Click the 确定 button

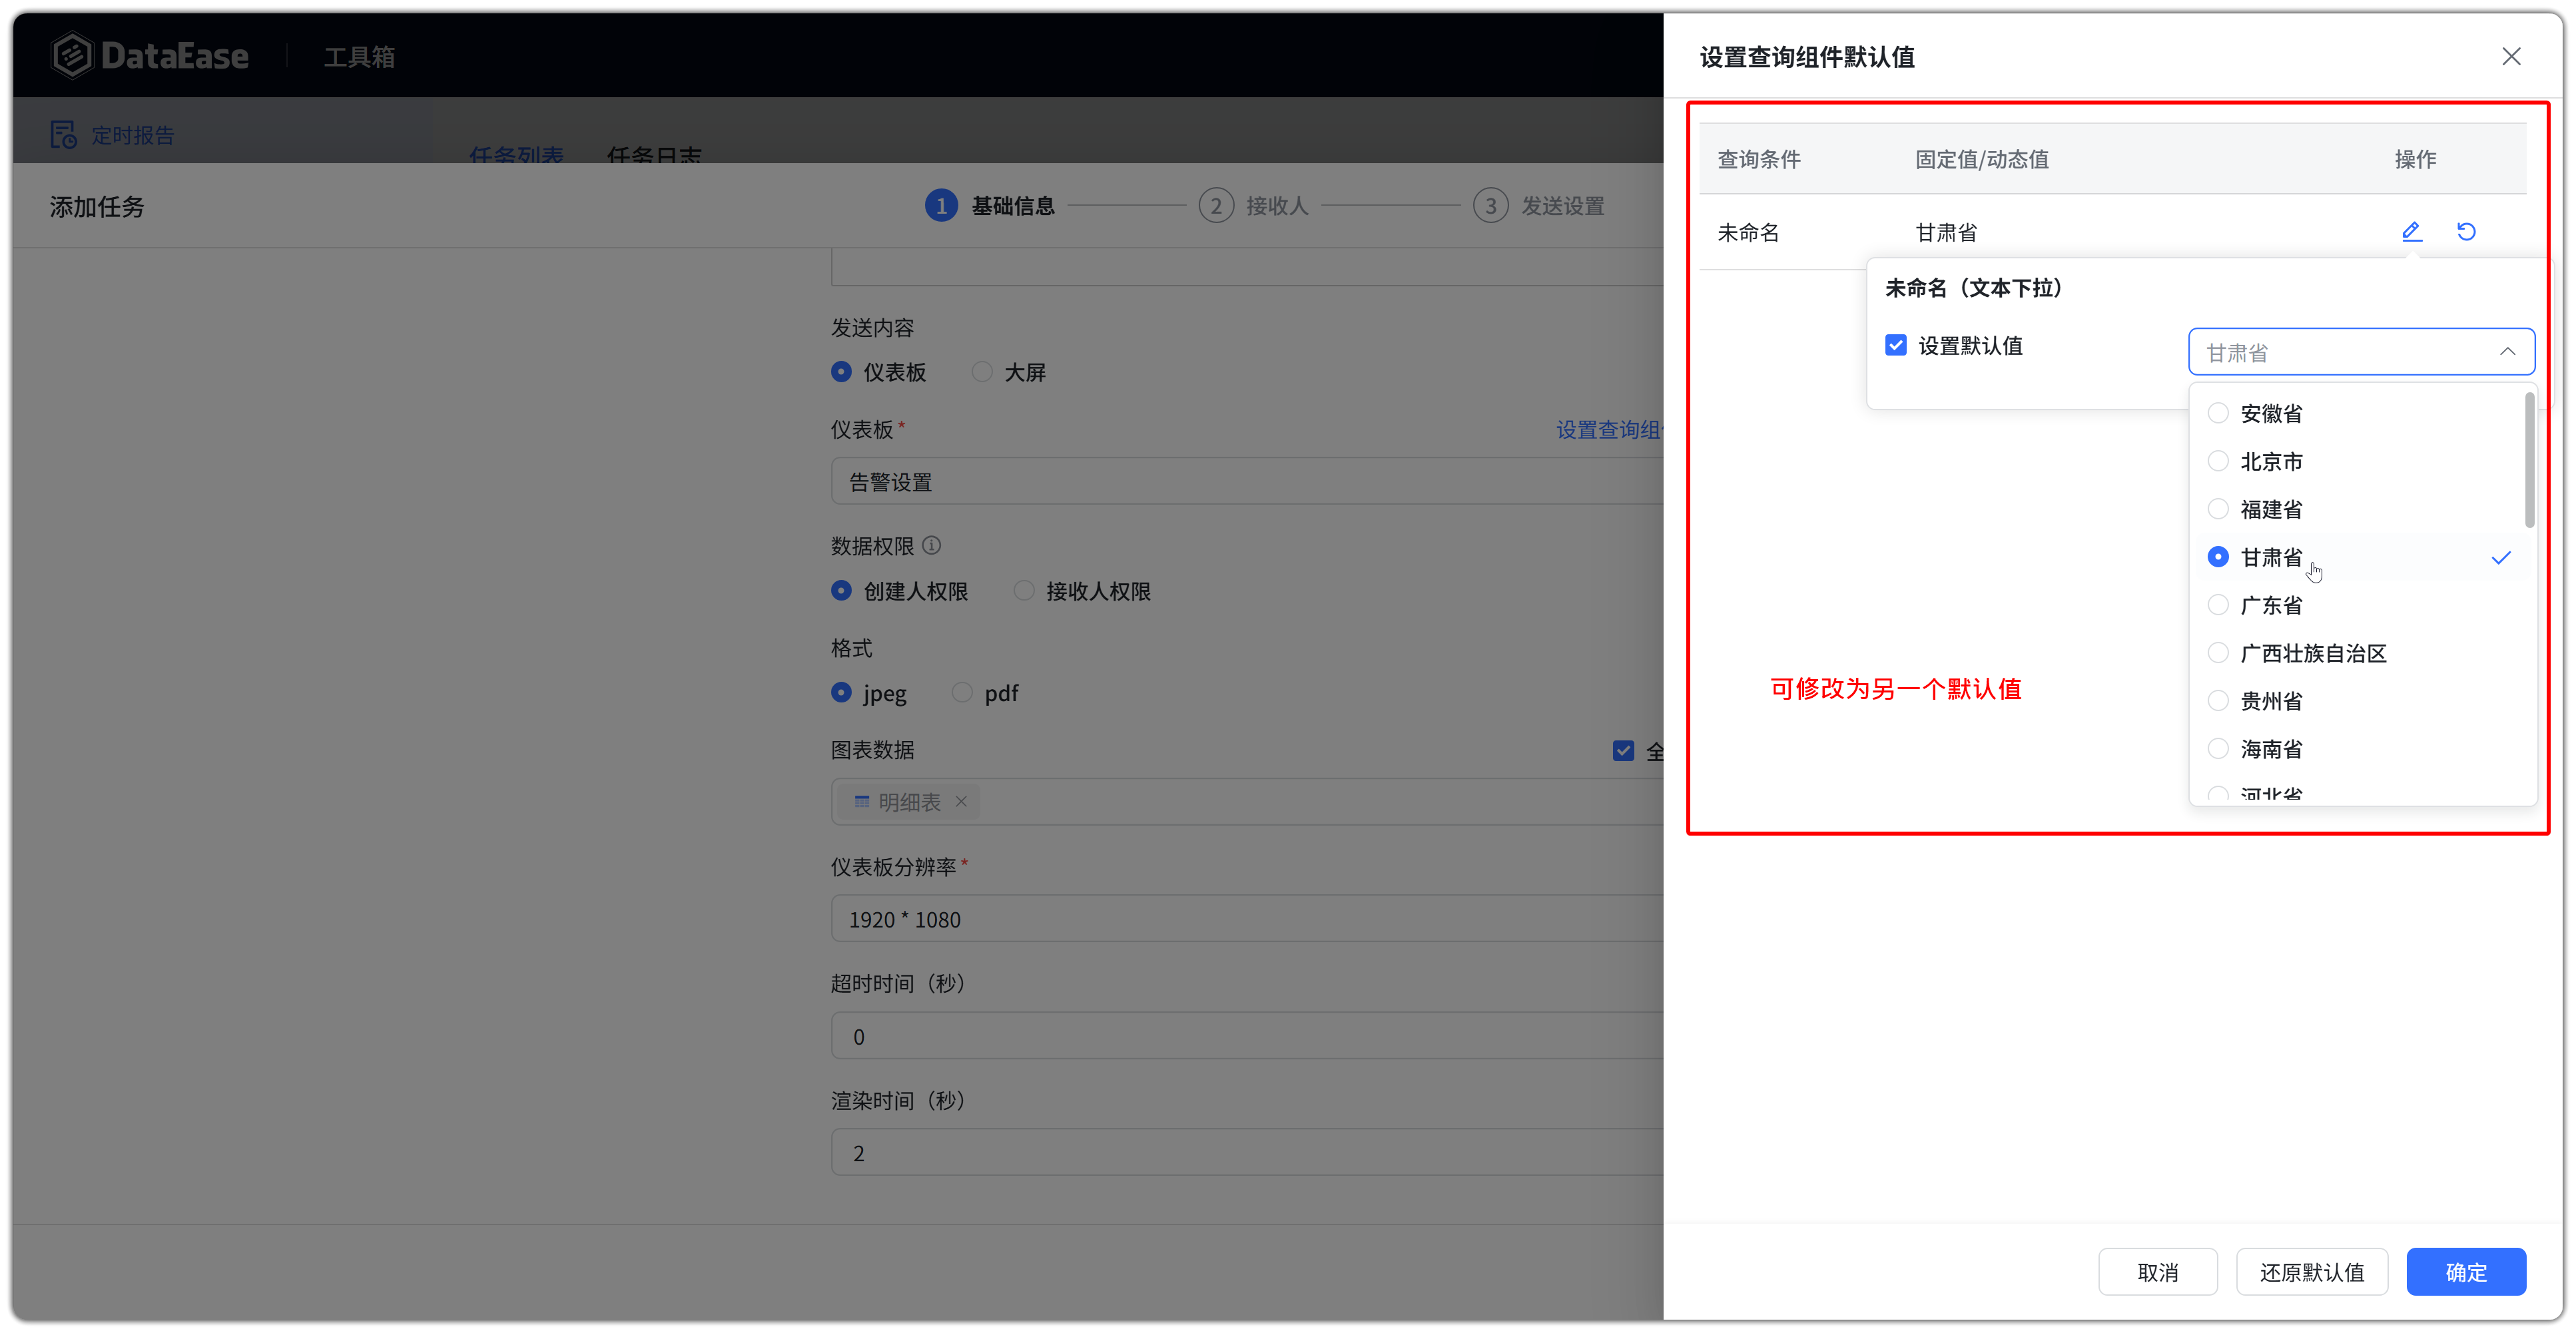click(x=2466, y=1272)
